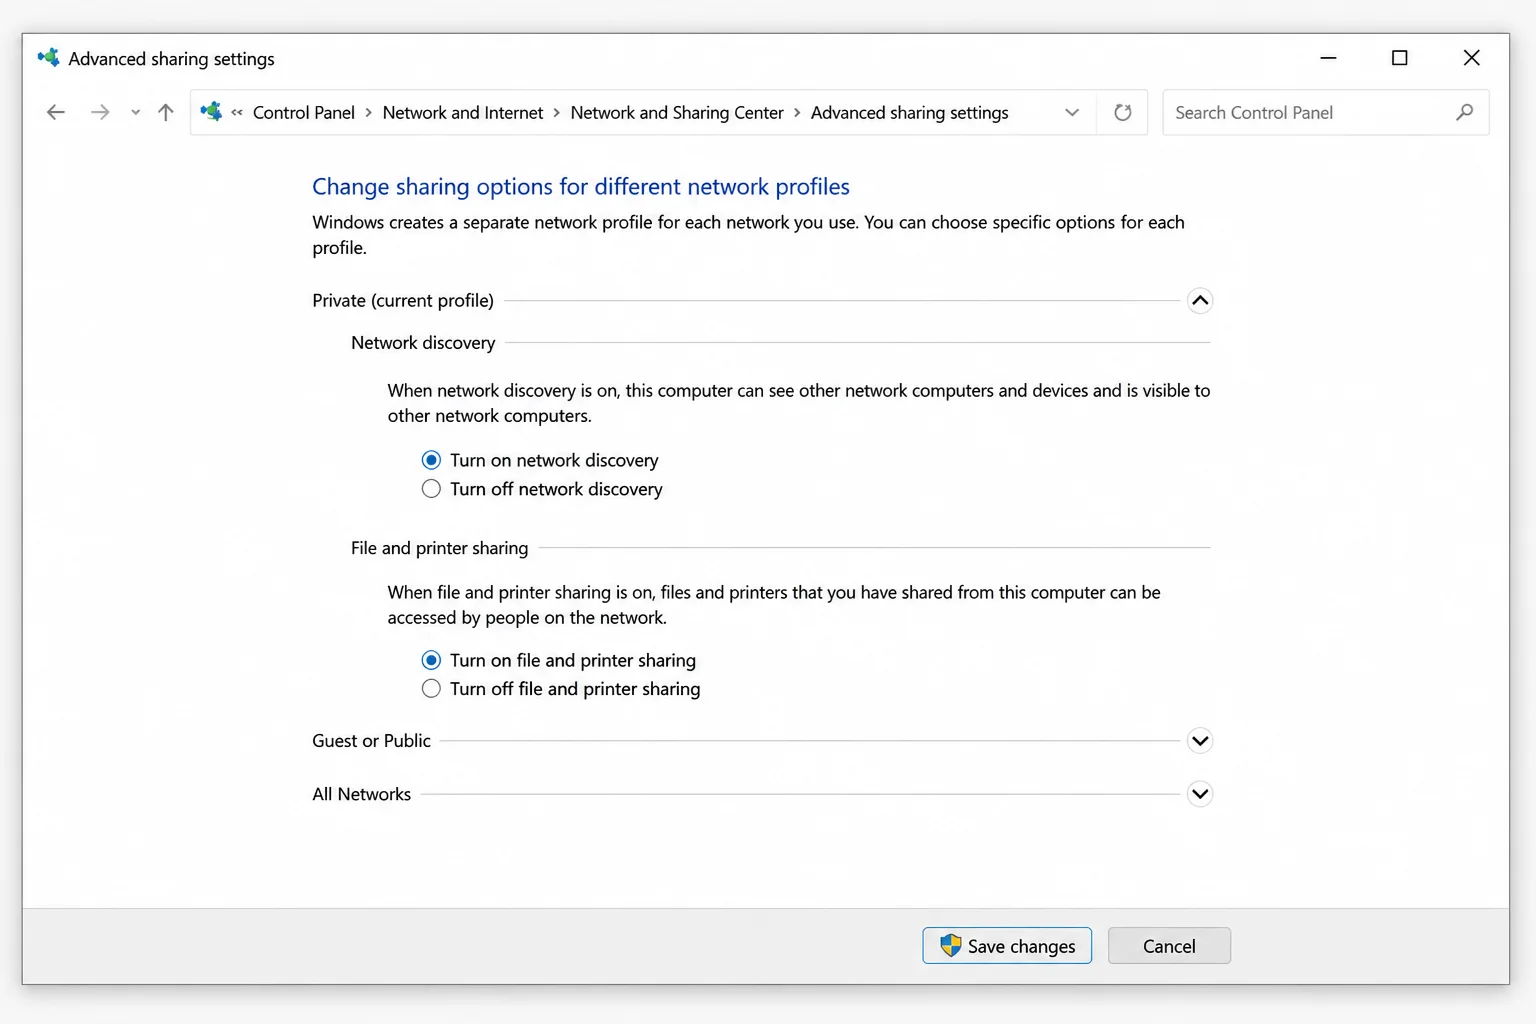1536x1024 pixels.
Task: Click heading Change sharing options for different network profiles
Action: pos(581,187)
